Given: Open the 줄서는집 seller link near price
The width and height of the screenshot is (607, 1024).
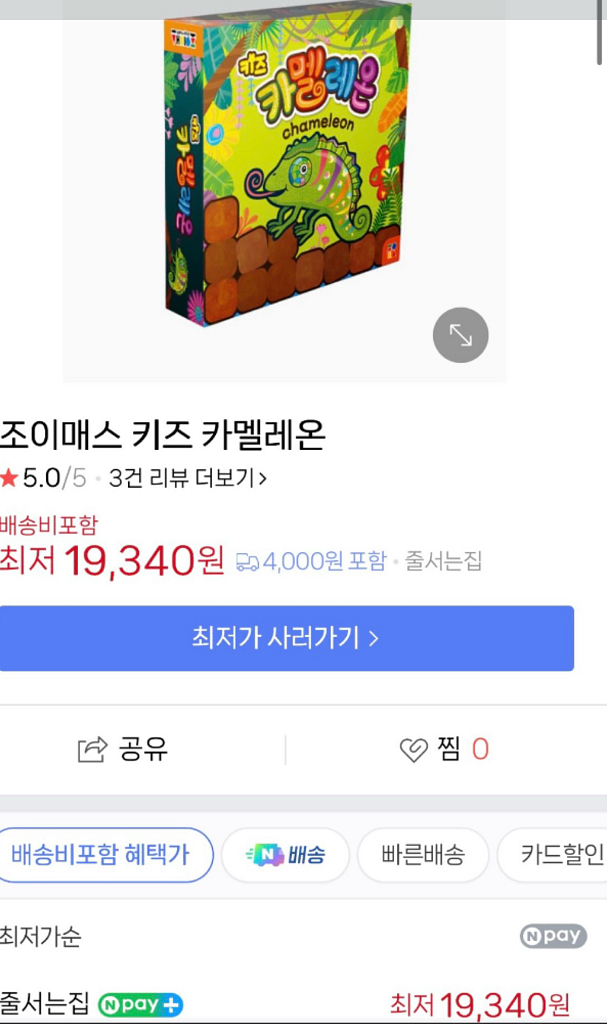Looking at the screenshot, I should tap(443, 561).
